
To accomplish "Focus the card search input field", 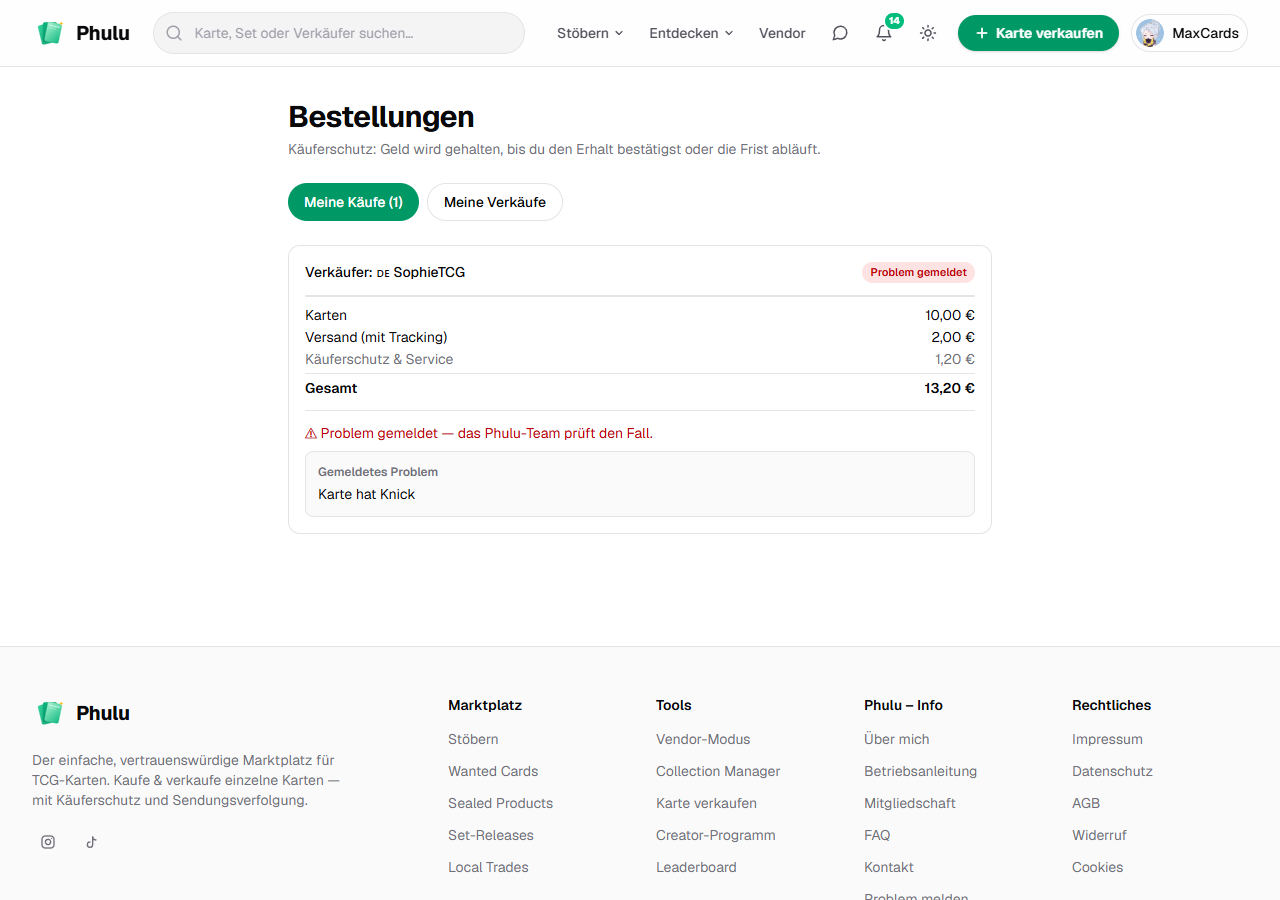I will [339, 33].
